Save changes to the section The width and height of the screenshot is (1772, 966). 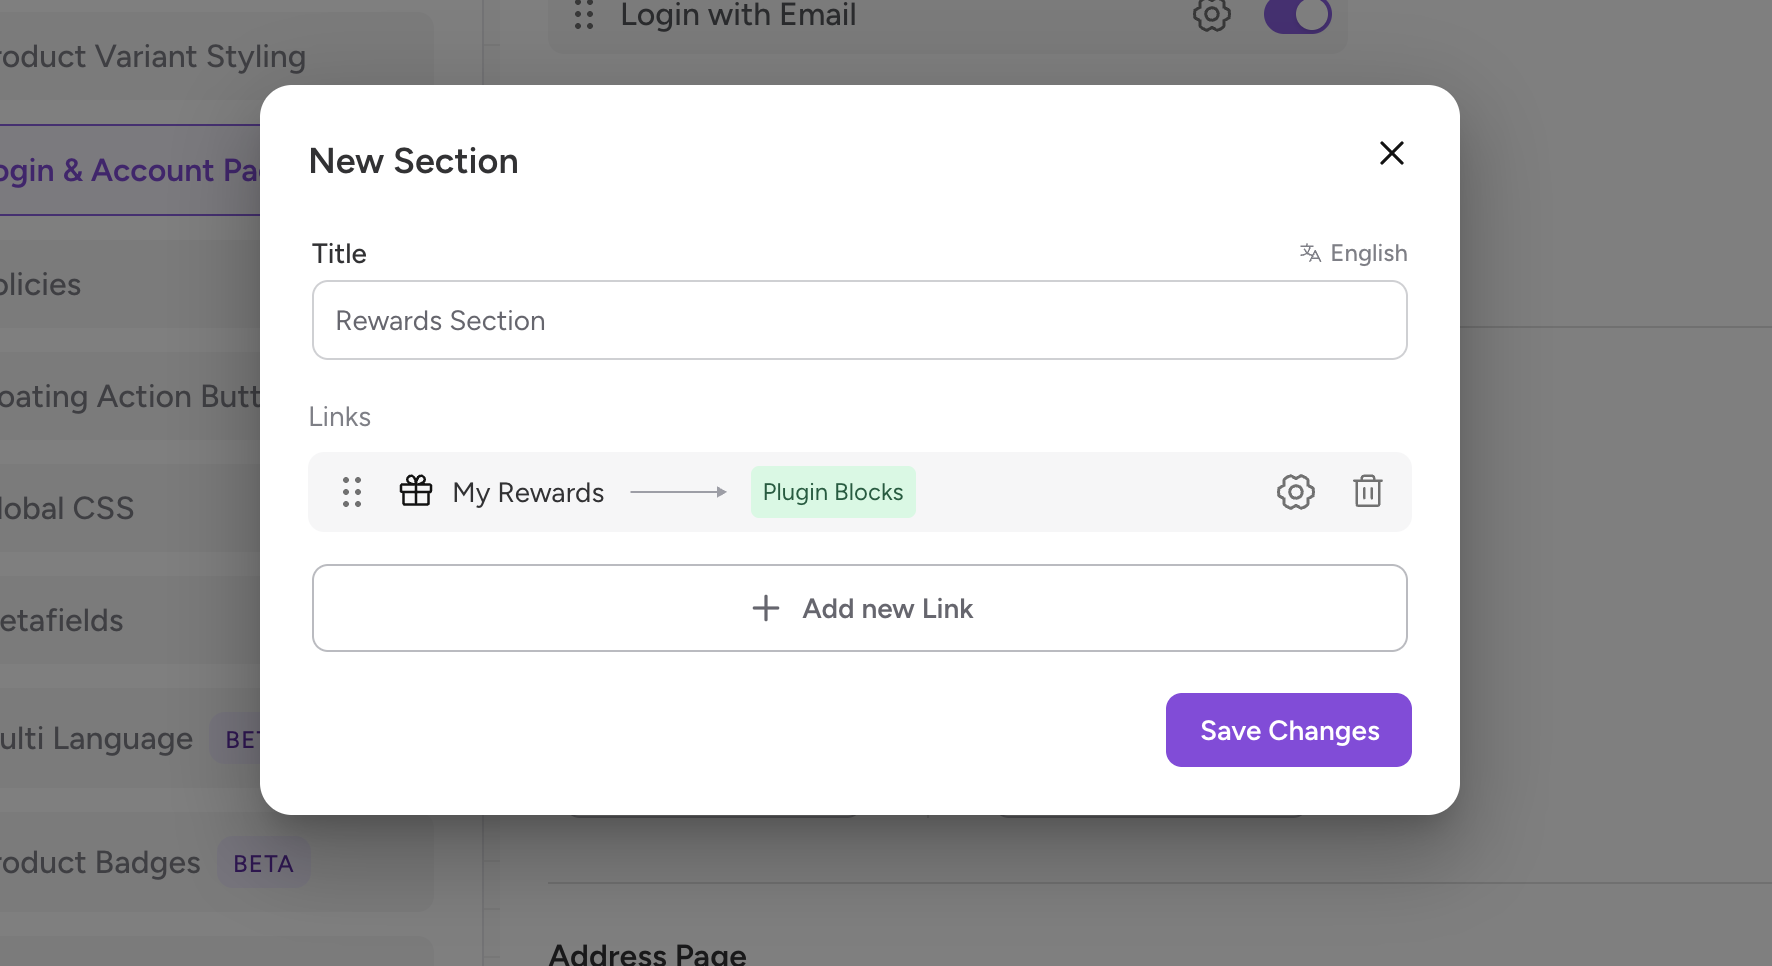tap(1288, 730)
